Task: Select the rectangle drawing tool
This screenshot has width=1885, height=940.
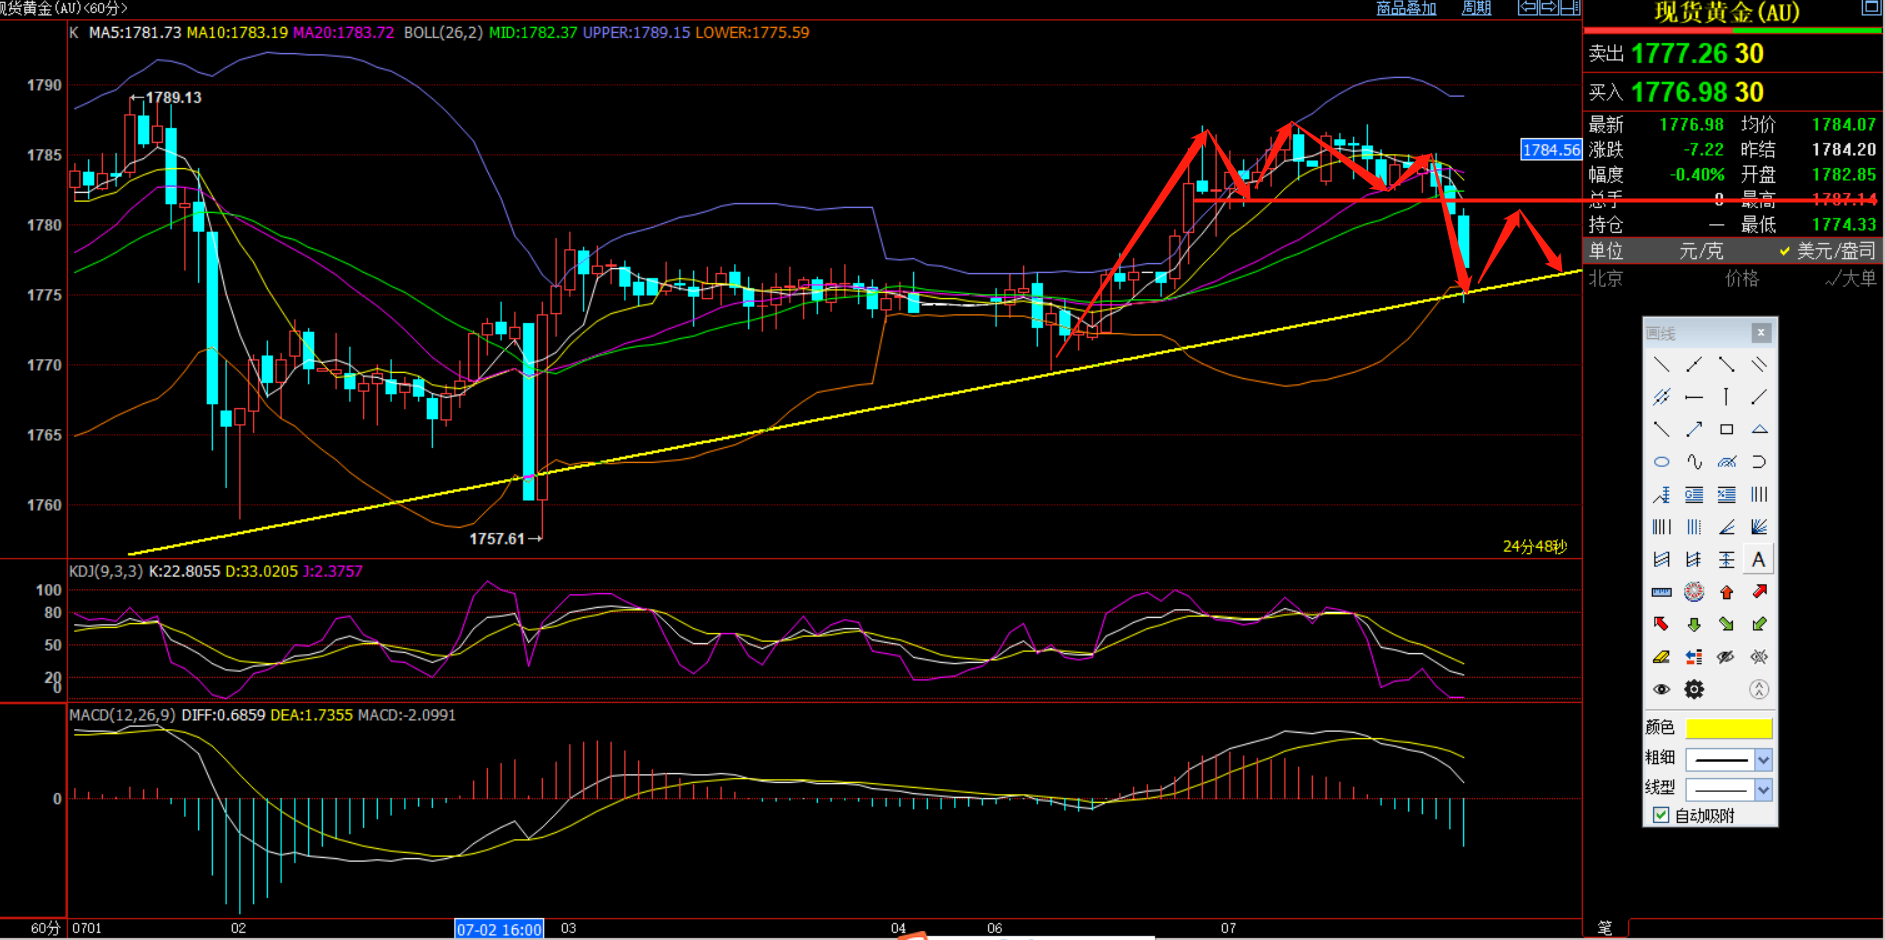Action: (x=1726, y=430)
